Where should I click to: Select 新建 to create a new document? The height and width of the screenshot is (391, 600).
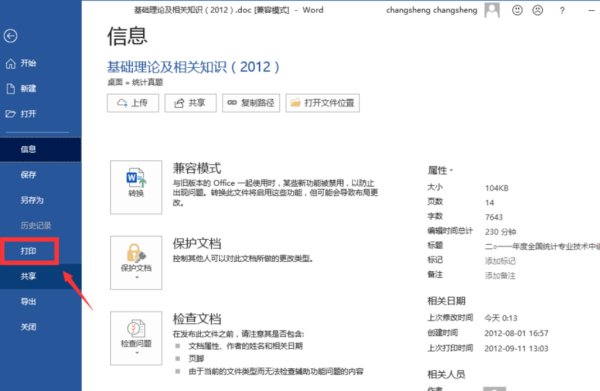coord(41,88)
